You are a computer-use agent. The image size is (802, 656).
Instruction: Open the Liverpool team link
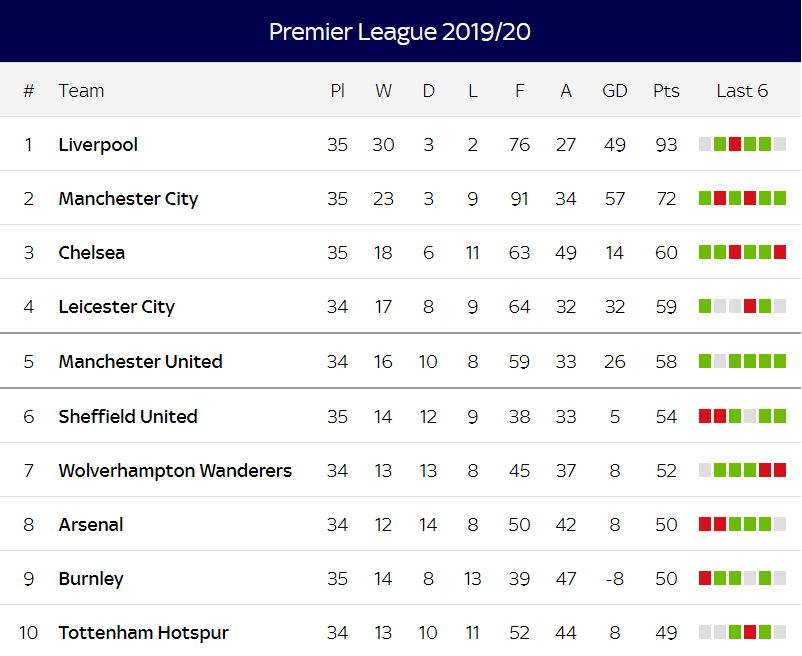click(x=98, y=145)
